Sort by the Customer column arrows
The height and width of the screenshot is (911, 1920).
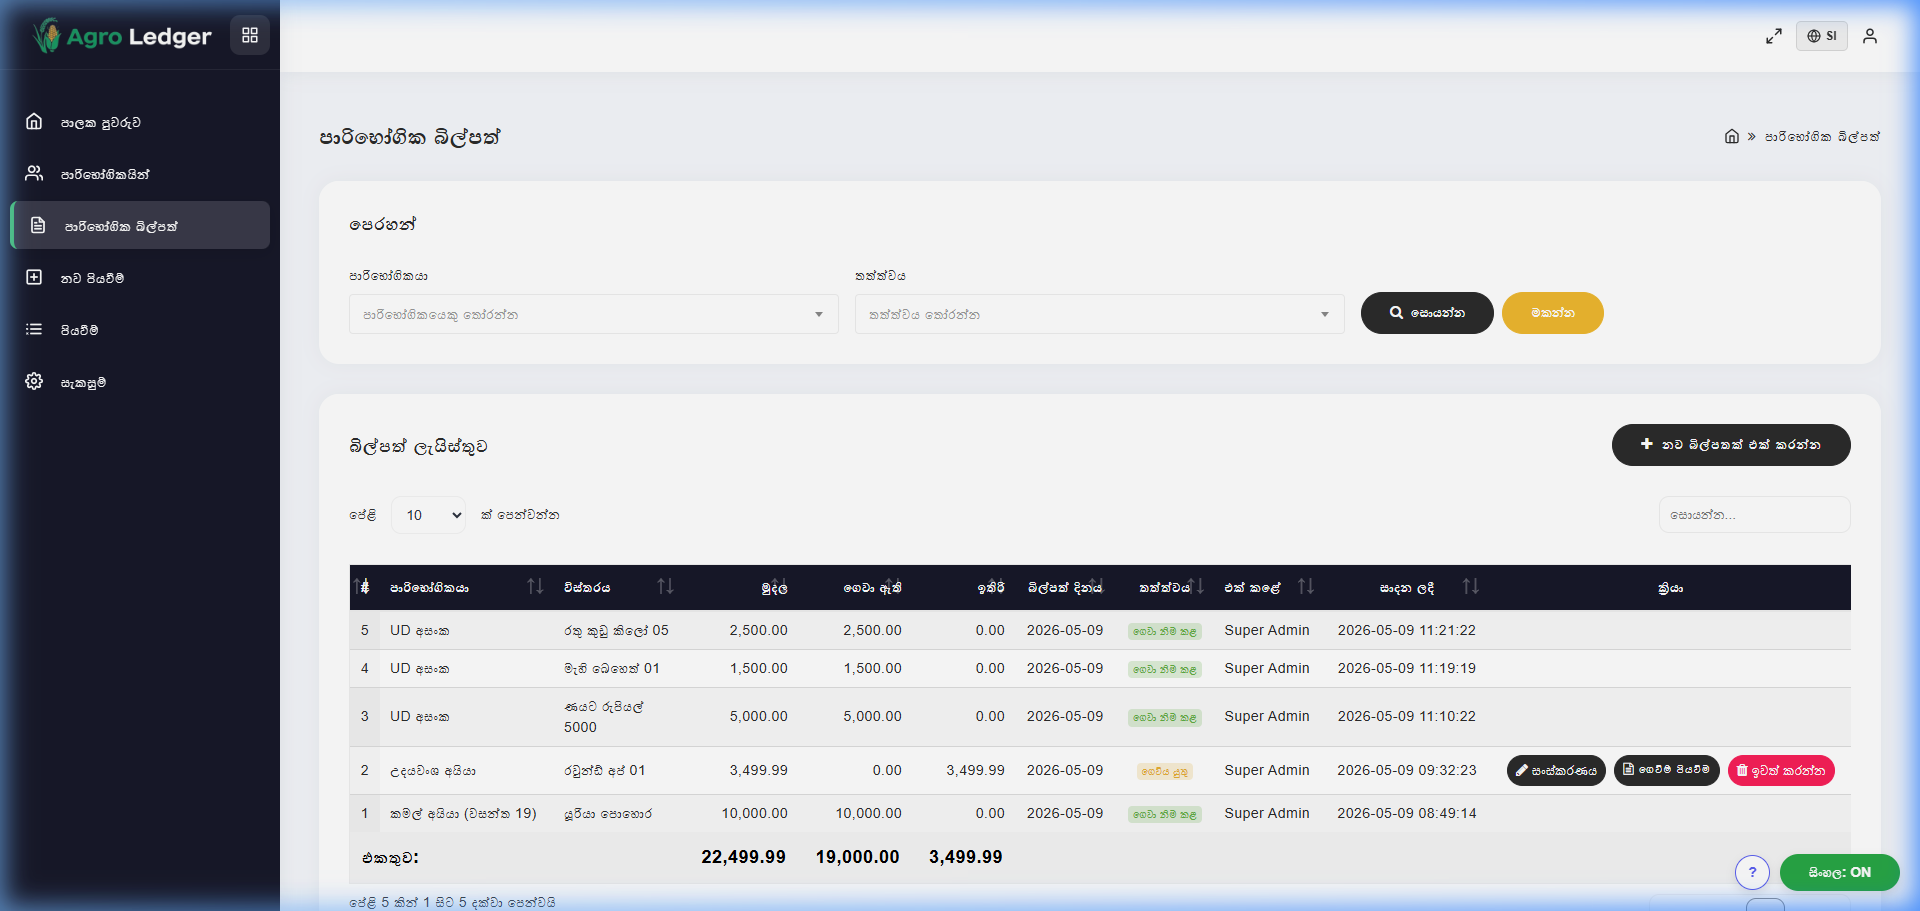pos(535,587)
